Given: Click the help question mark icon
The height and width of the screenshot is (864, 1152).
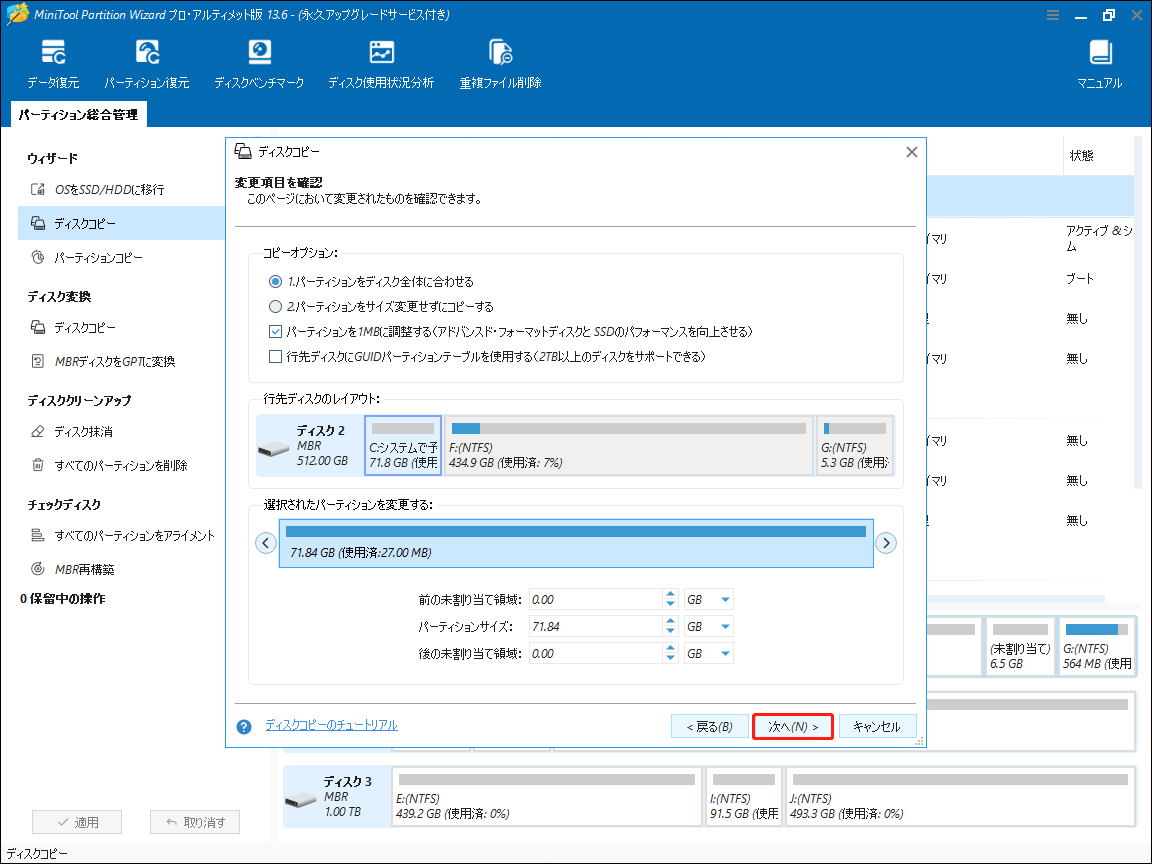Looking at the screenshot, I should [x=244, y=727].
